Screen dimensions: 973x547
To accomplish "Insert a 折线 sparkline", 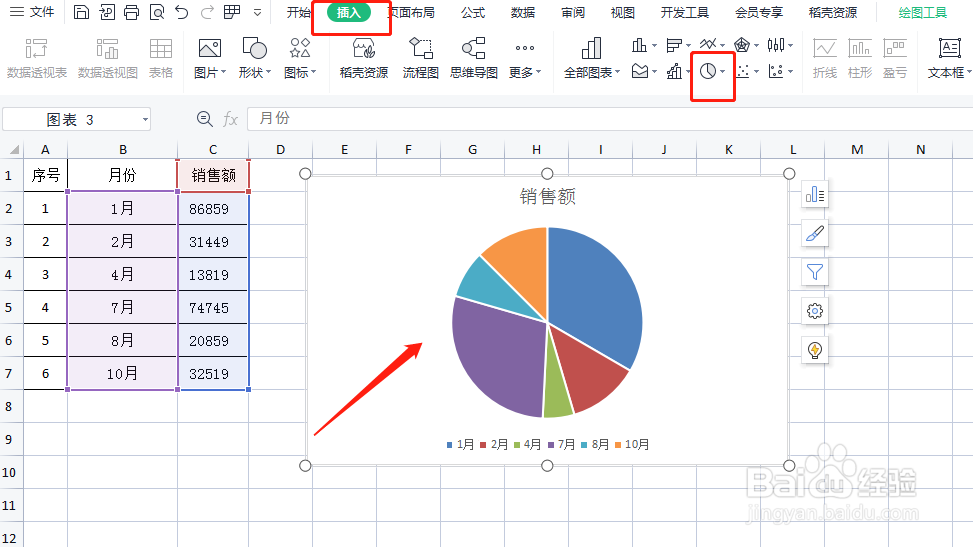I will click(825, 58).
